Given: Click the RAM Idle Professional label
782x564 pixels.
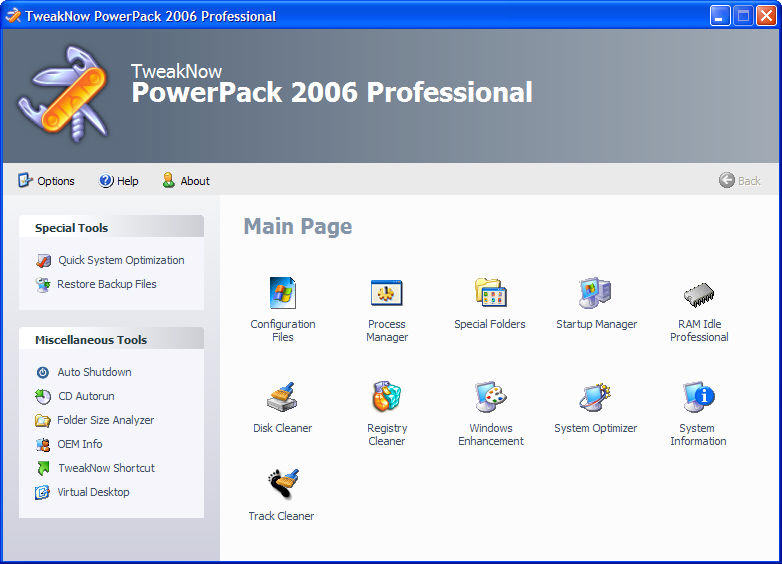Looking at the screenshot, I should pos(699,331).
